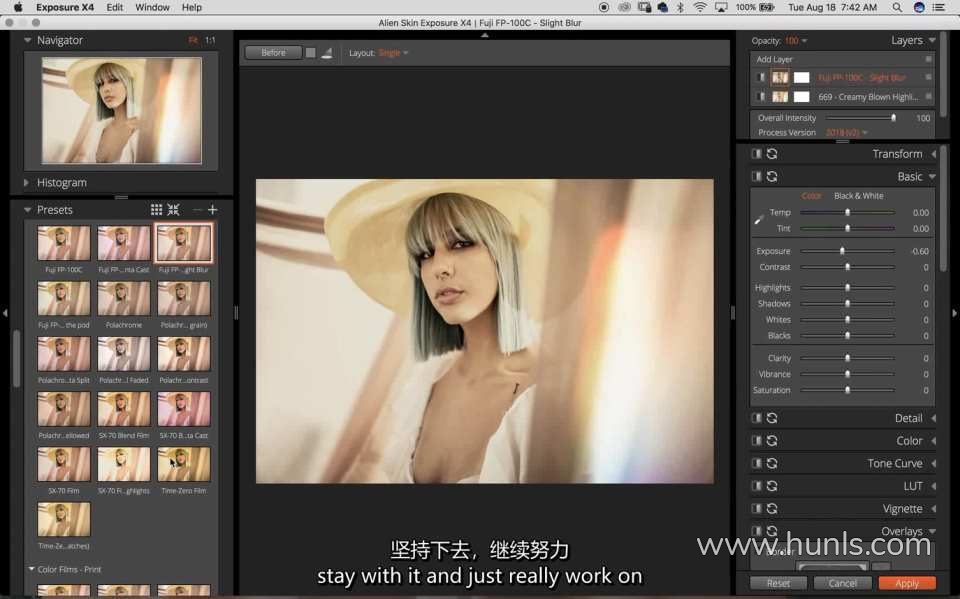Click the plus icon in Presets panel
This screenshot has height=599, width=960.
click(x=212, y=210)
